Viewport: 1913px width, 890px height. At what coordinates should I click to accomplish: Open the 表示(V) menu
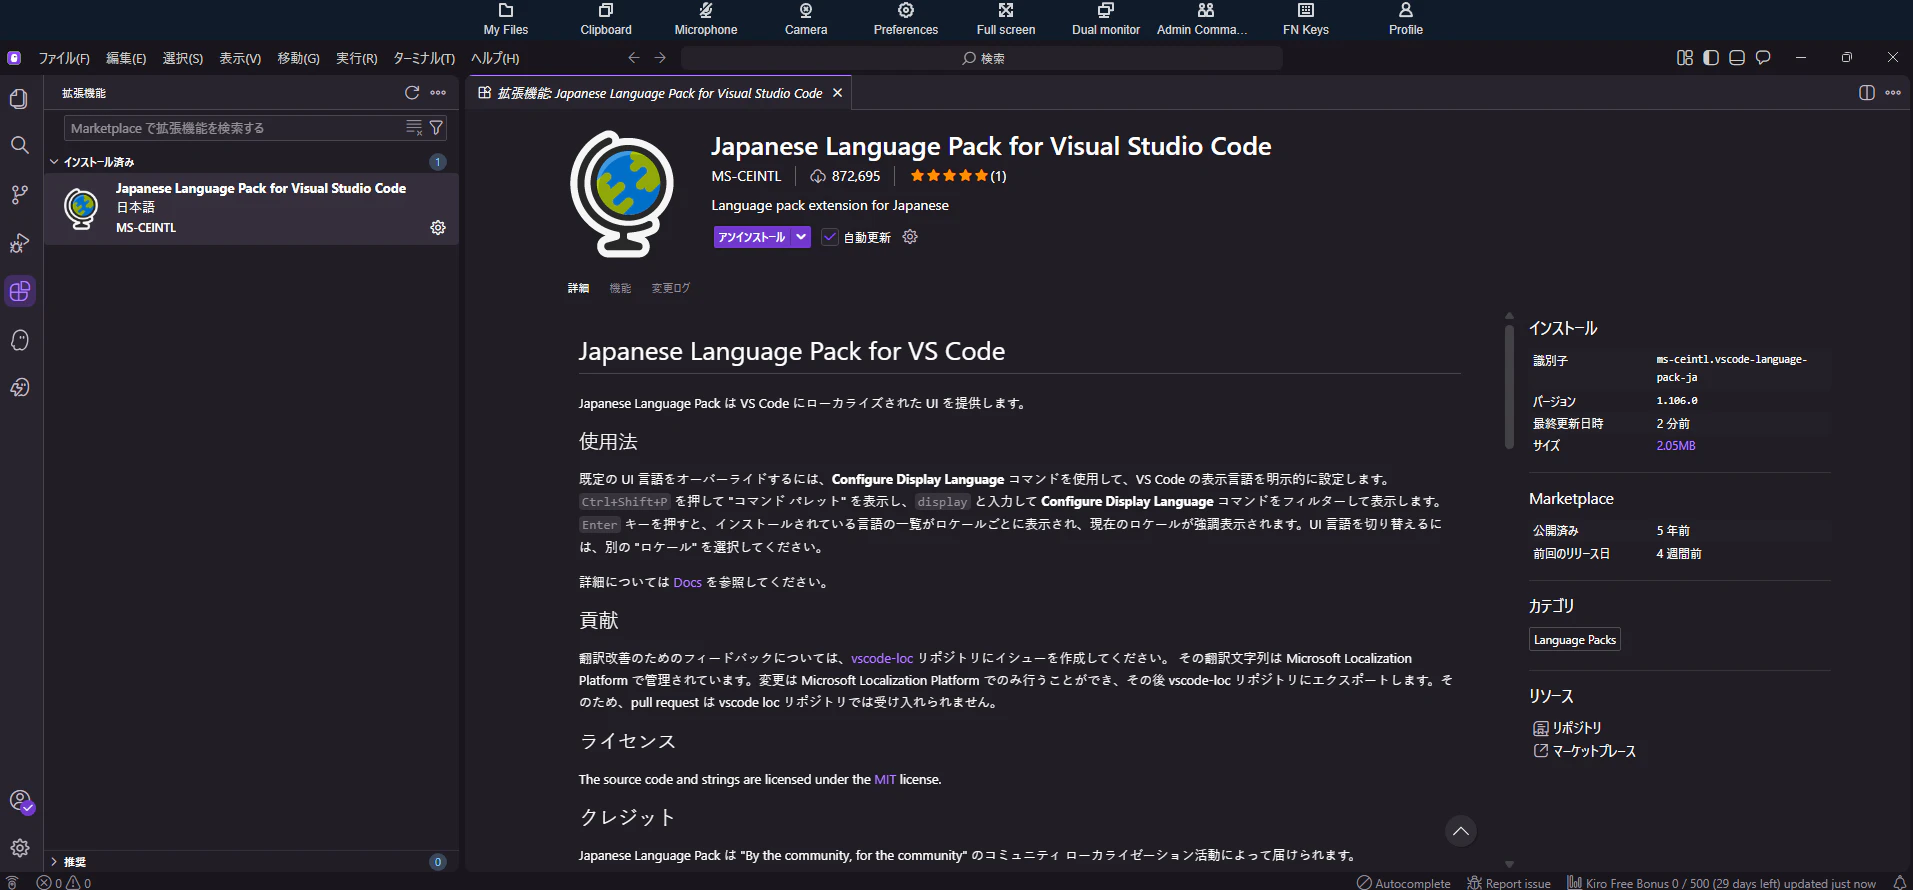pyautogui.click(x=240, y=58)
